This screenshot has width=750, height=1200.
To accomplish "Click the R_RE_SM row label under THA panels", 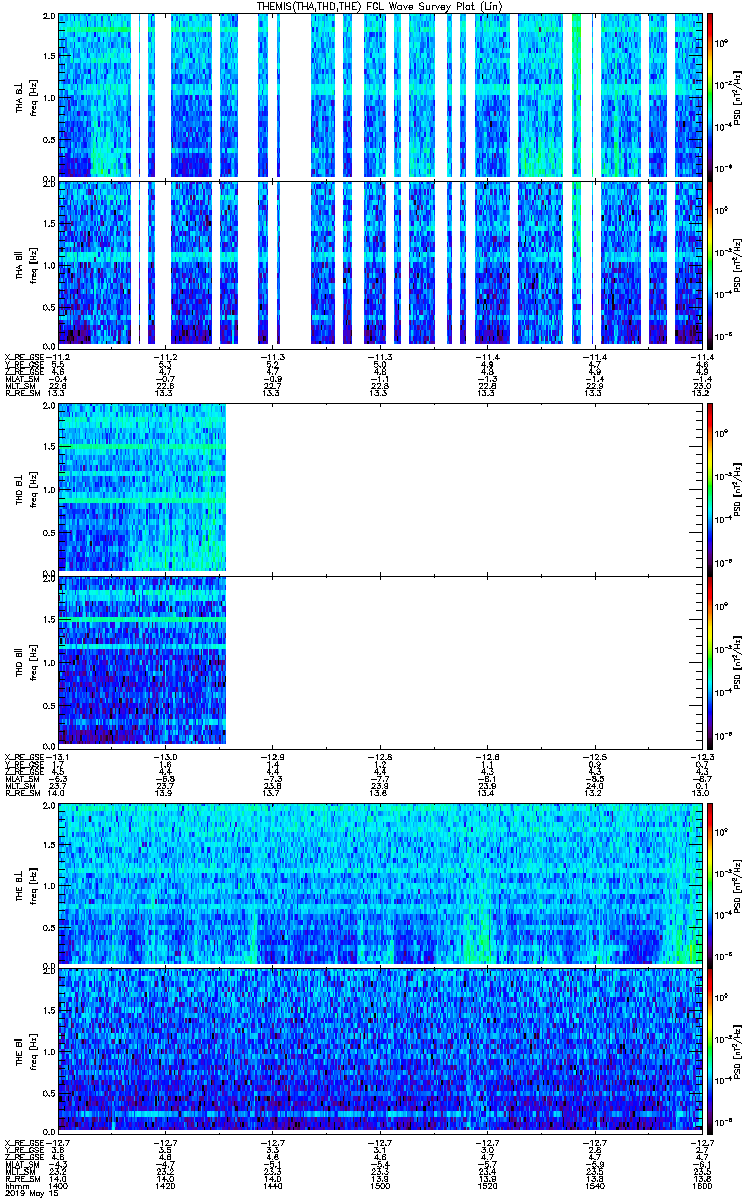I will tap(22, 394).
